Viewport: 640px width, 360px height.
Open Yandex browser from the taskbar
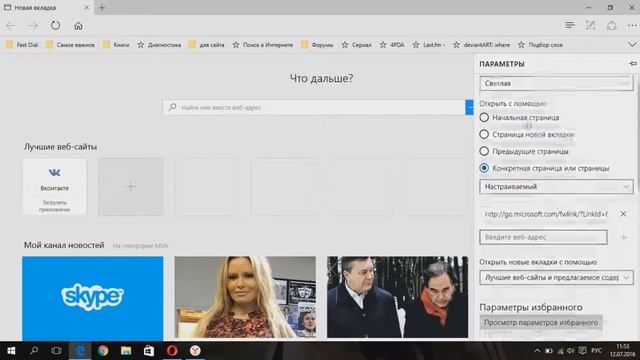click(195, 351)
